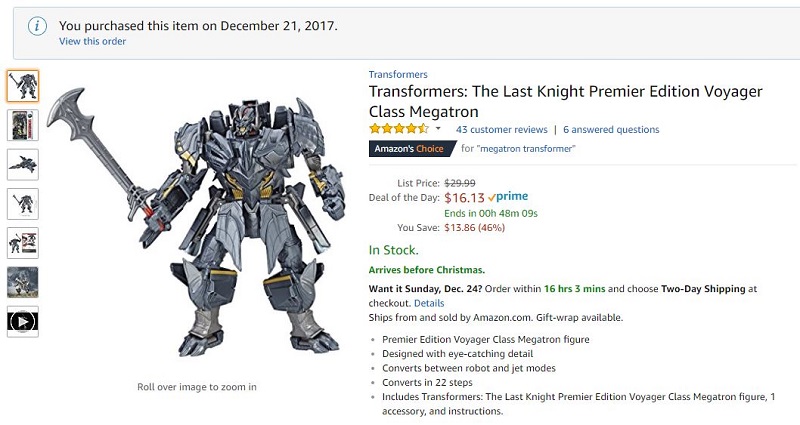Click the product title text
The width and height of the screenshot is (800, 425).
[x=565, y=102]
